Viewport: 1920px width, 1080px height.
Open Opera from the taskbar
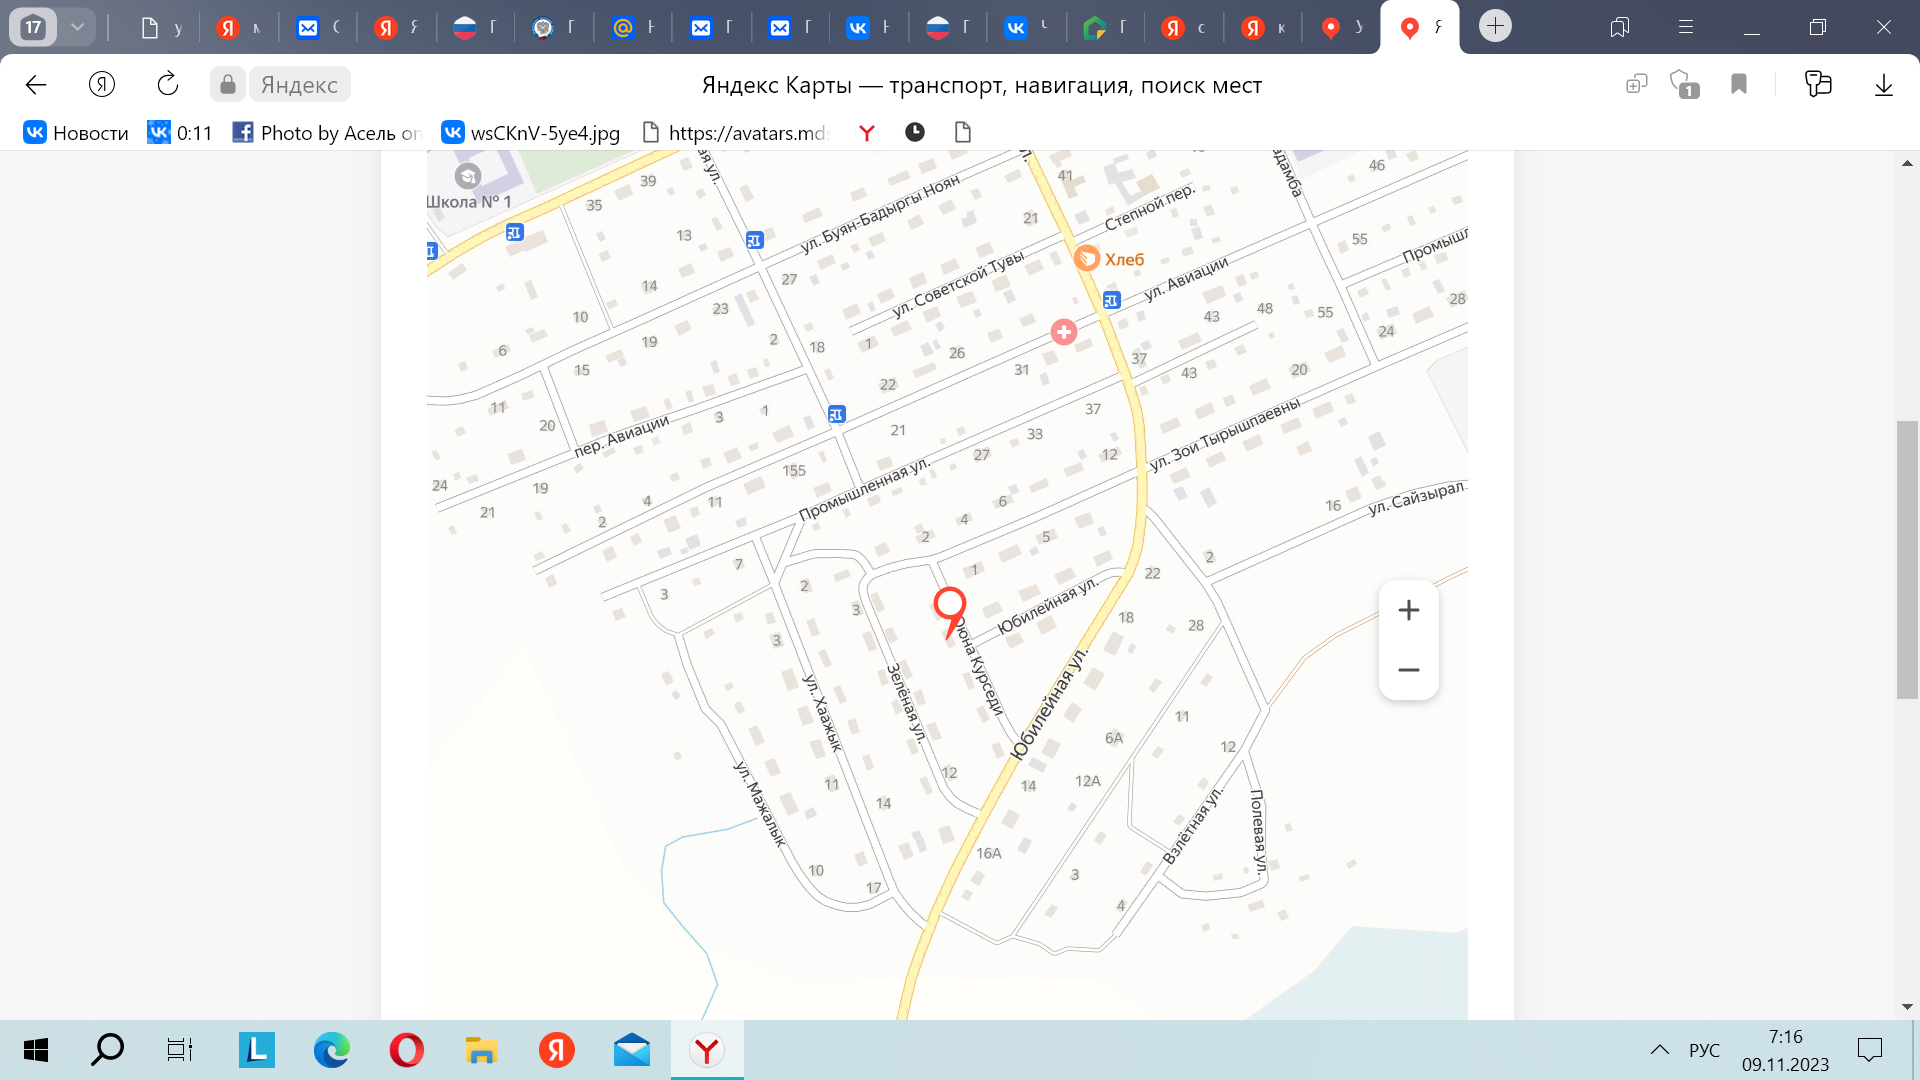406,1050
